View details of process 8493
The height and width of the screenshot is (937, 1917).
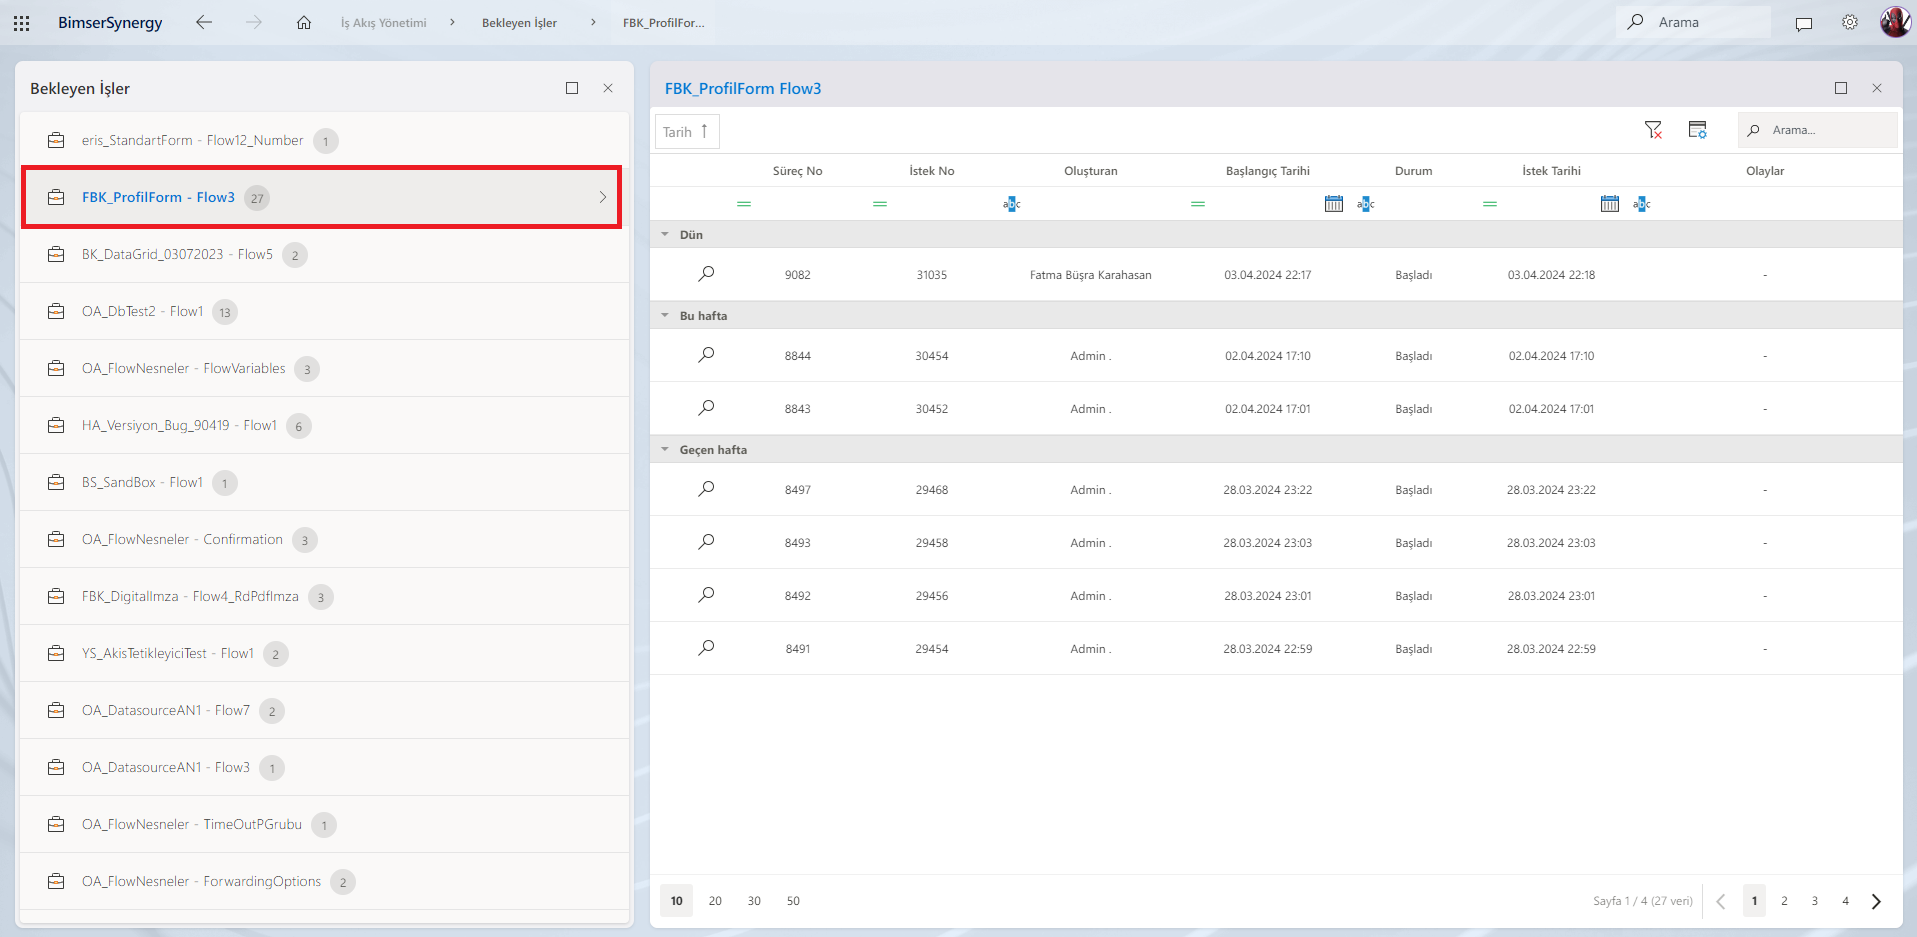pos(706,542)
